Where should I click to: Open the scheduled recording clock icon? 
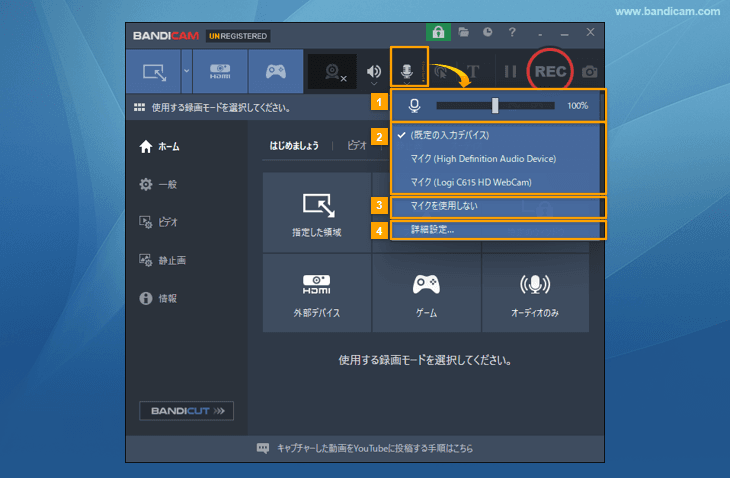[487, 32]
